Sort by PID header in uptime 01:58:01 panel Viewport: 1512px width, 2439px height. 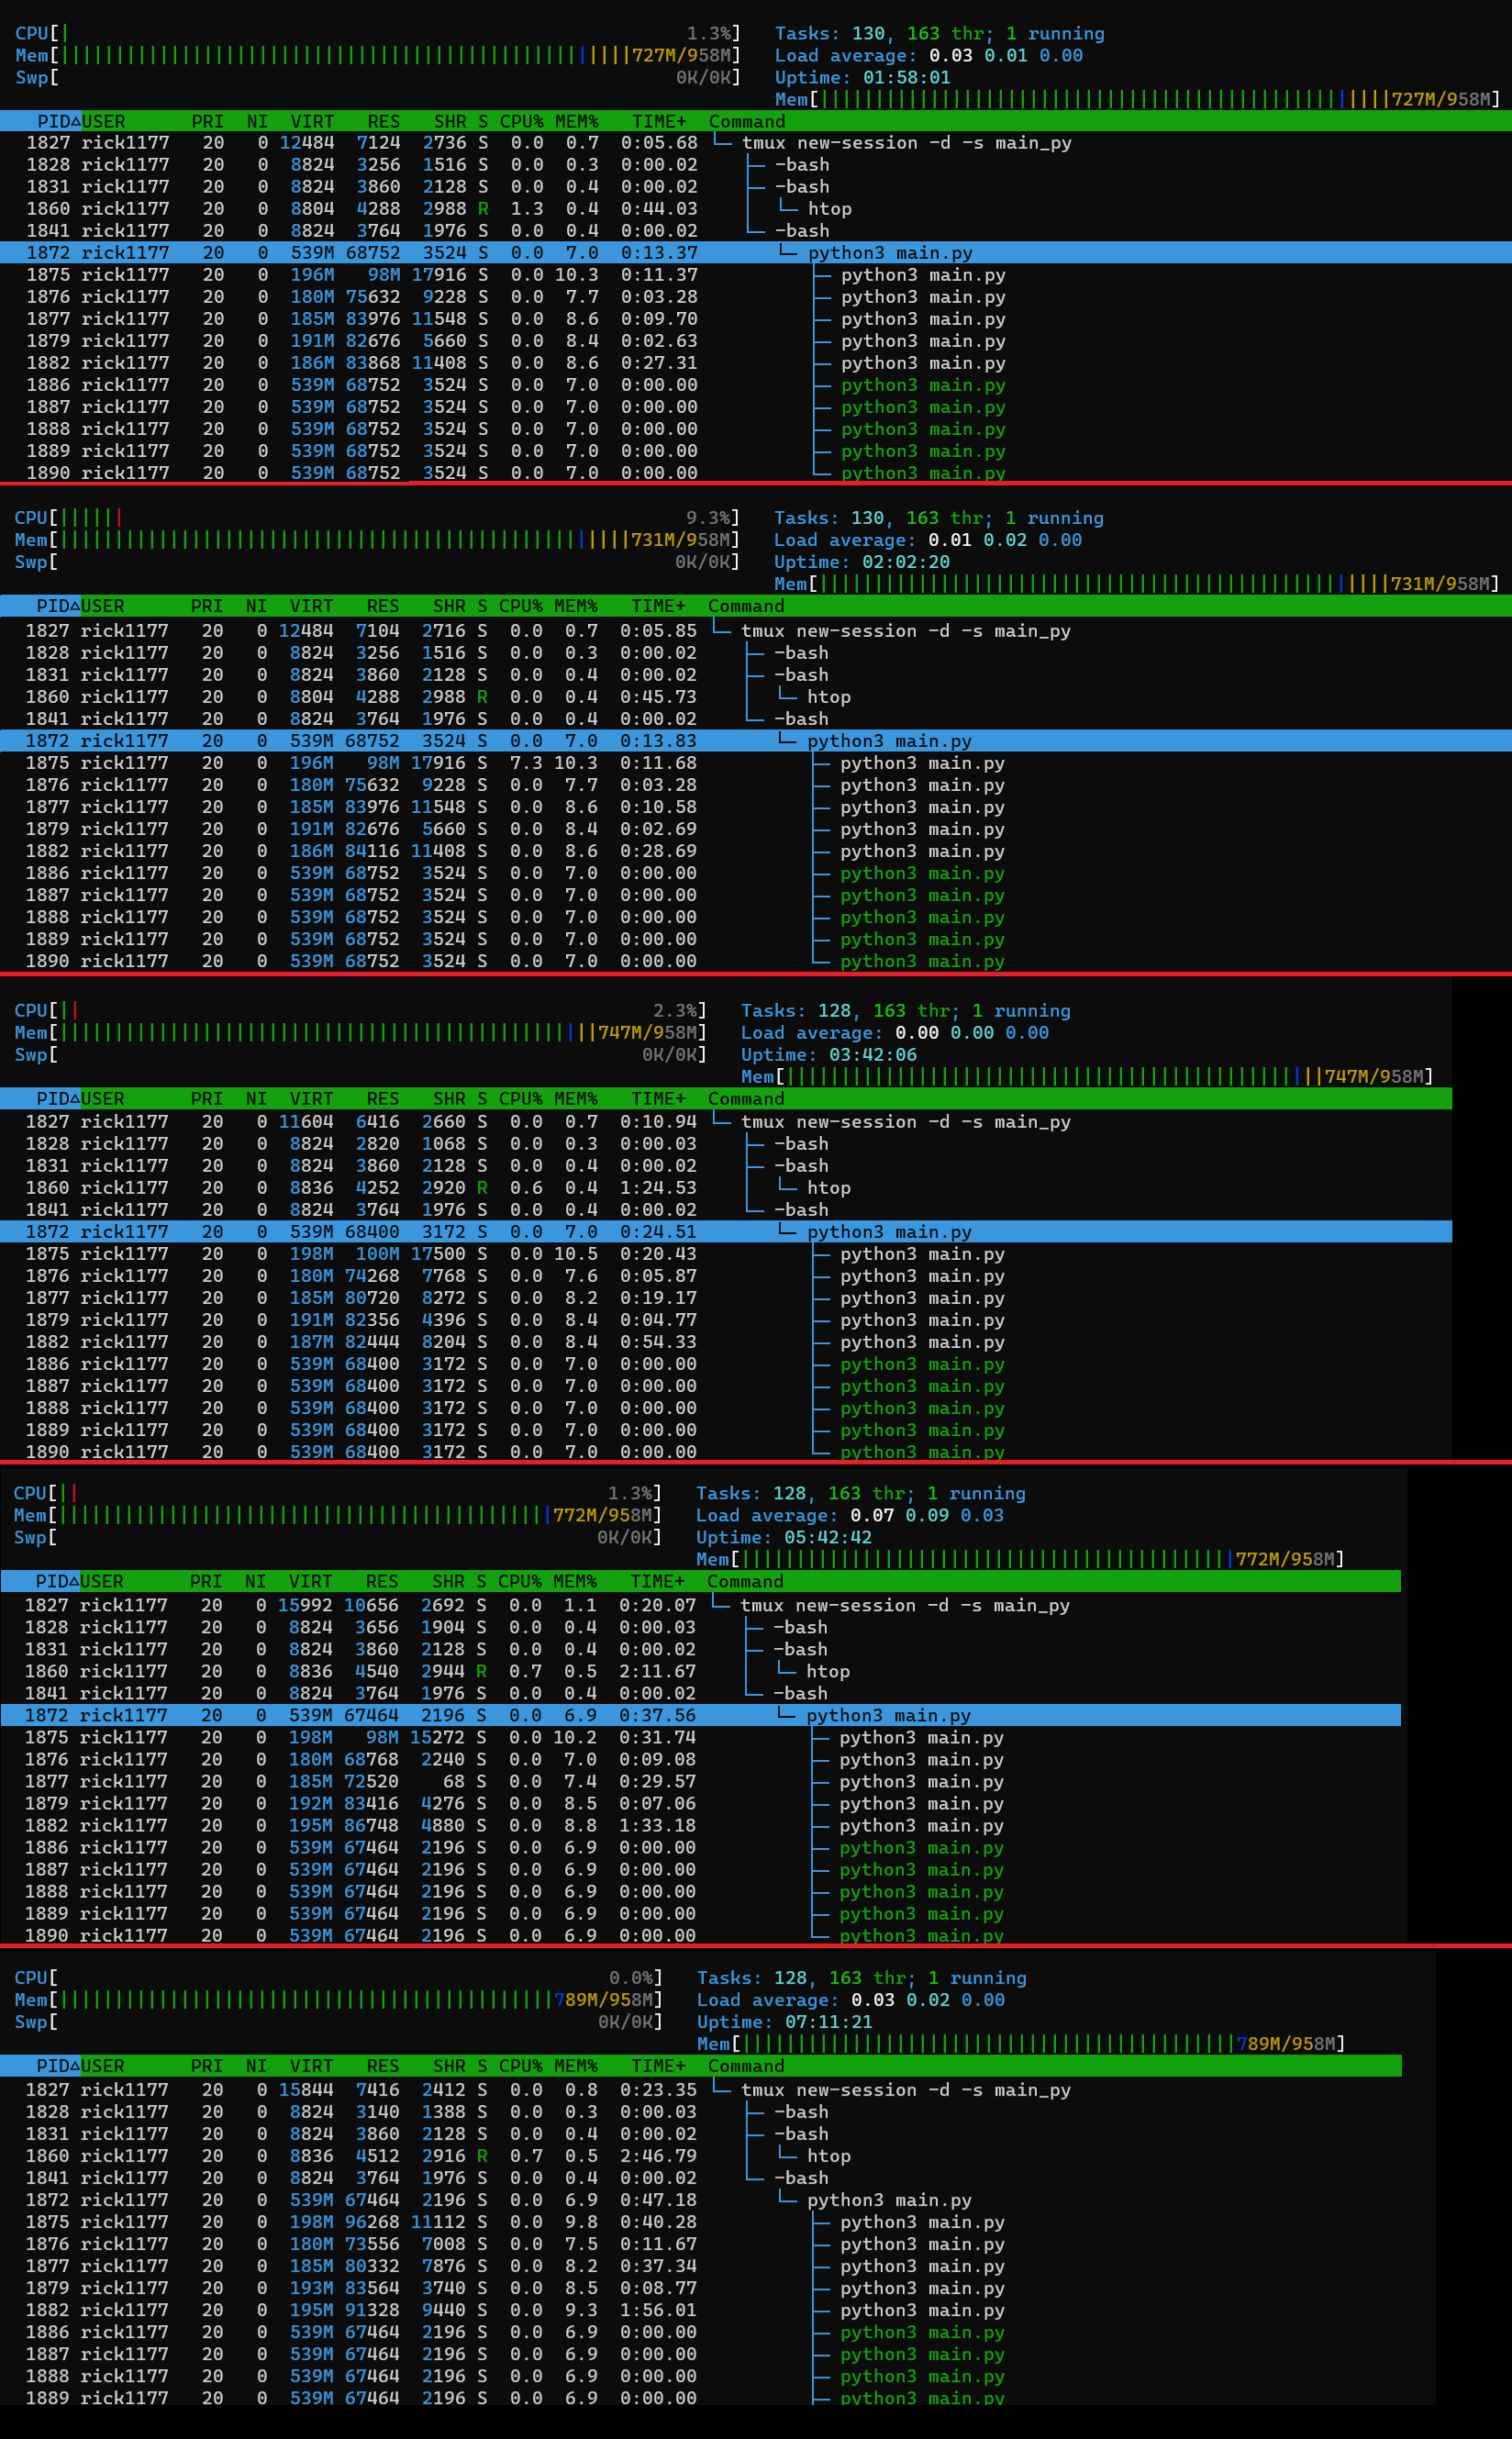click(59, 121)
